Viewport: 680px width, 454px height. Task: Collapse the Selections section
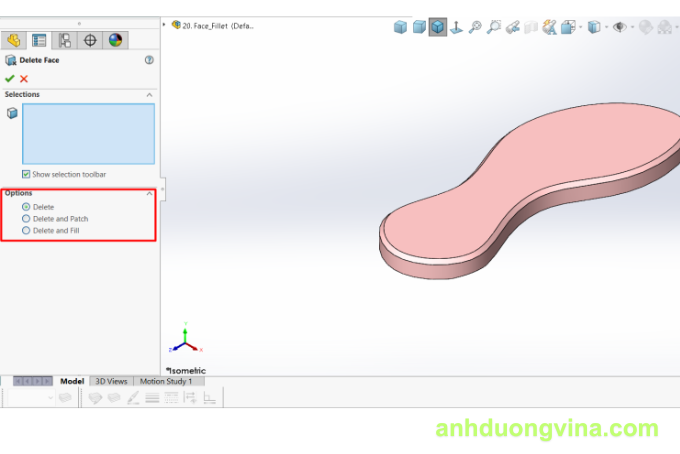click(x=150, y=95)
